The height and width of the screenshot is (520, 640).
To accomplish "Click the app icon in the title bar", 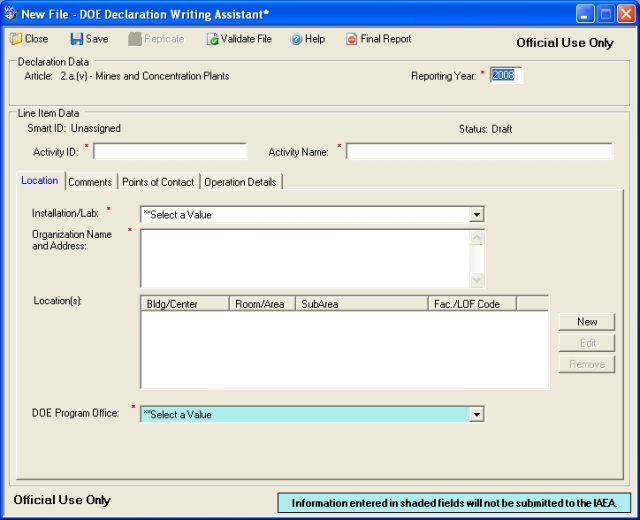I will [11, 12].
